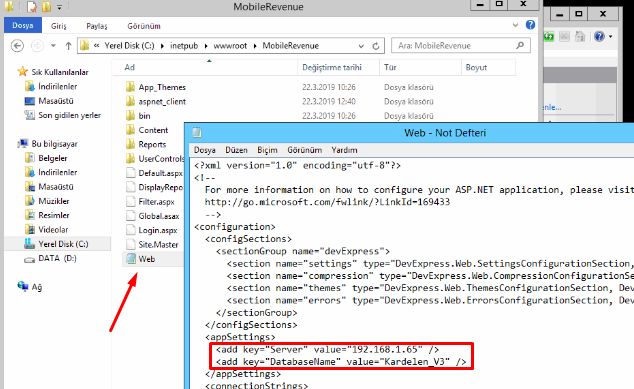Open Masaüstü under Sık Kullanılanlar
This screenshot has width=634, height=389.
point(56,101)
